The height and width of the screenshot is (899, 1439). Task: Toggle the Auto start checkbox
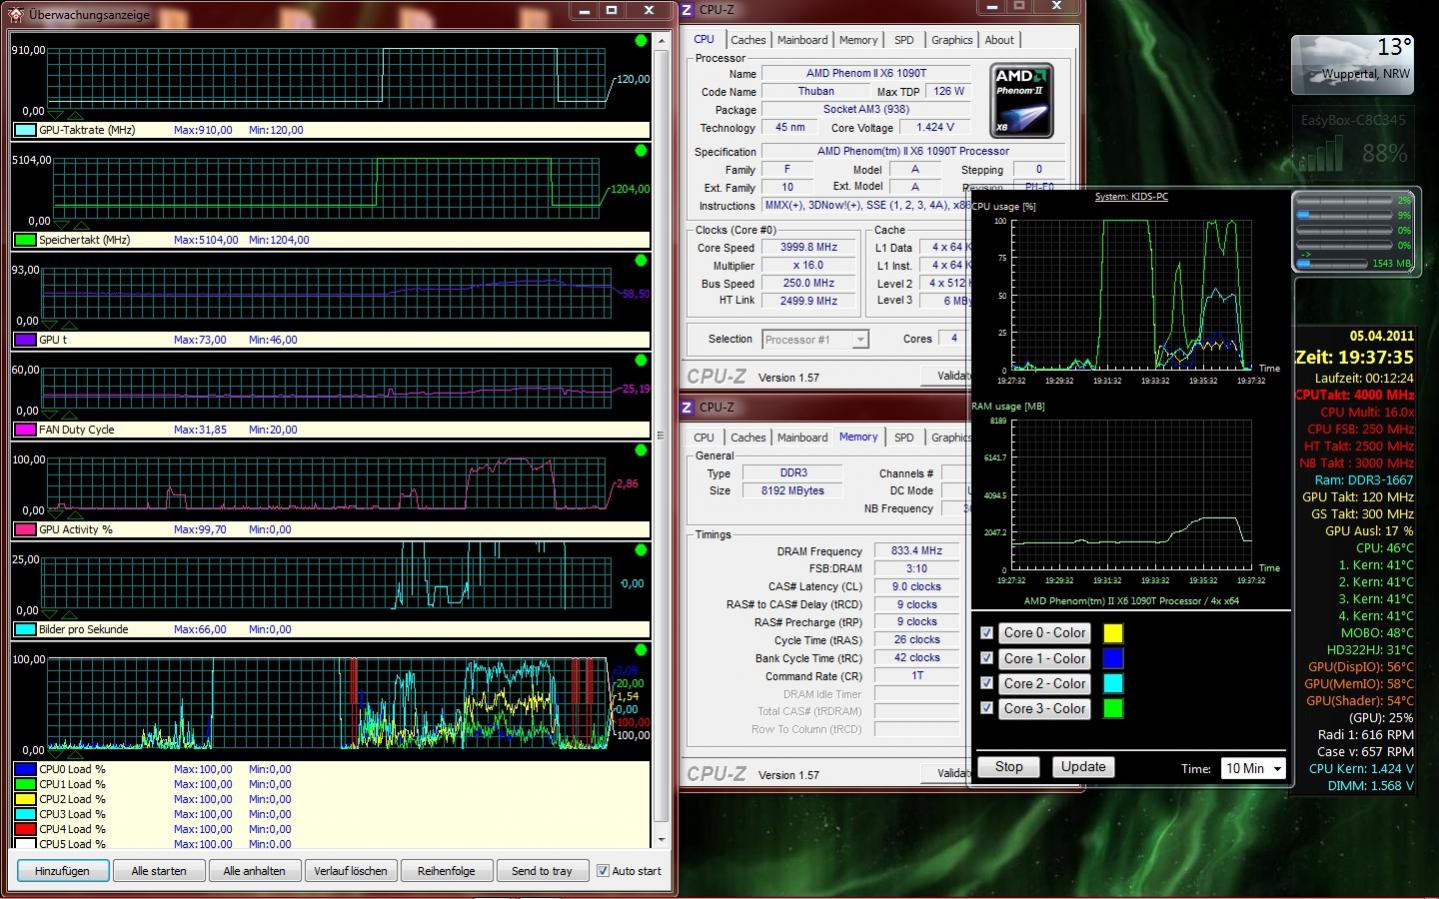(603, 871)
